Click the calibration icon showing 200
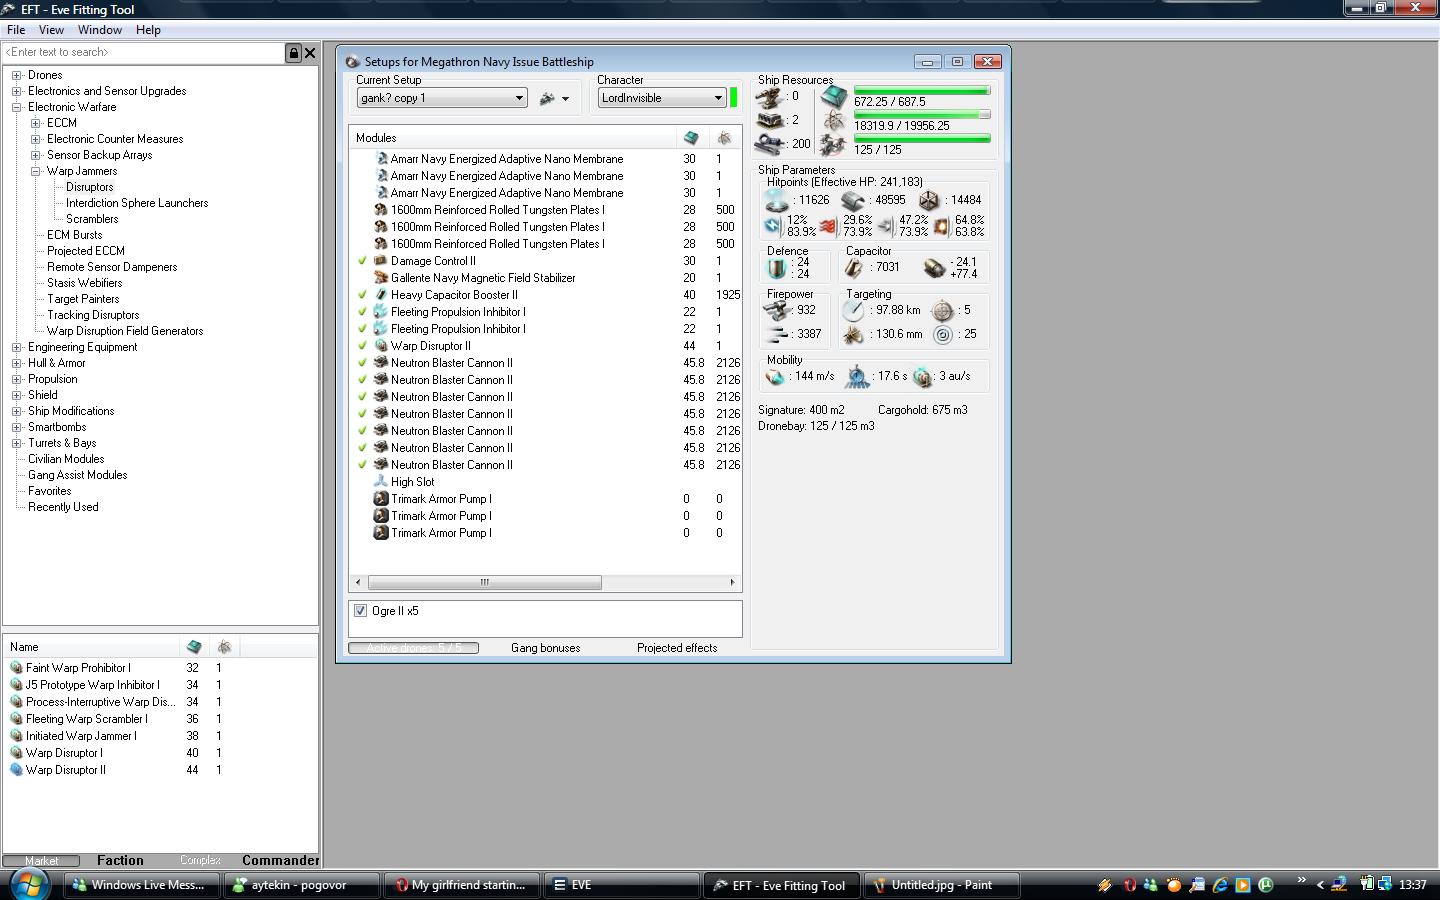The image size is (1440, 900). point(769,144)
